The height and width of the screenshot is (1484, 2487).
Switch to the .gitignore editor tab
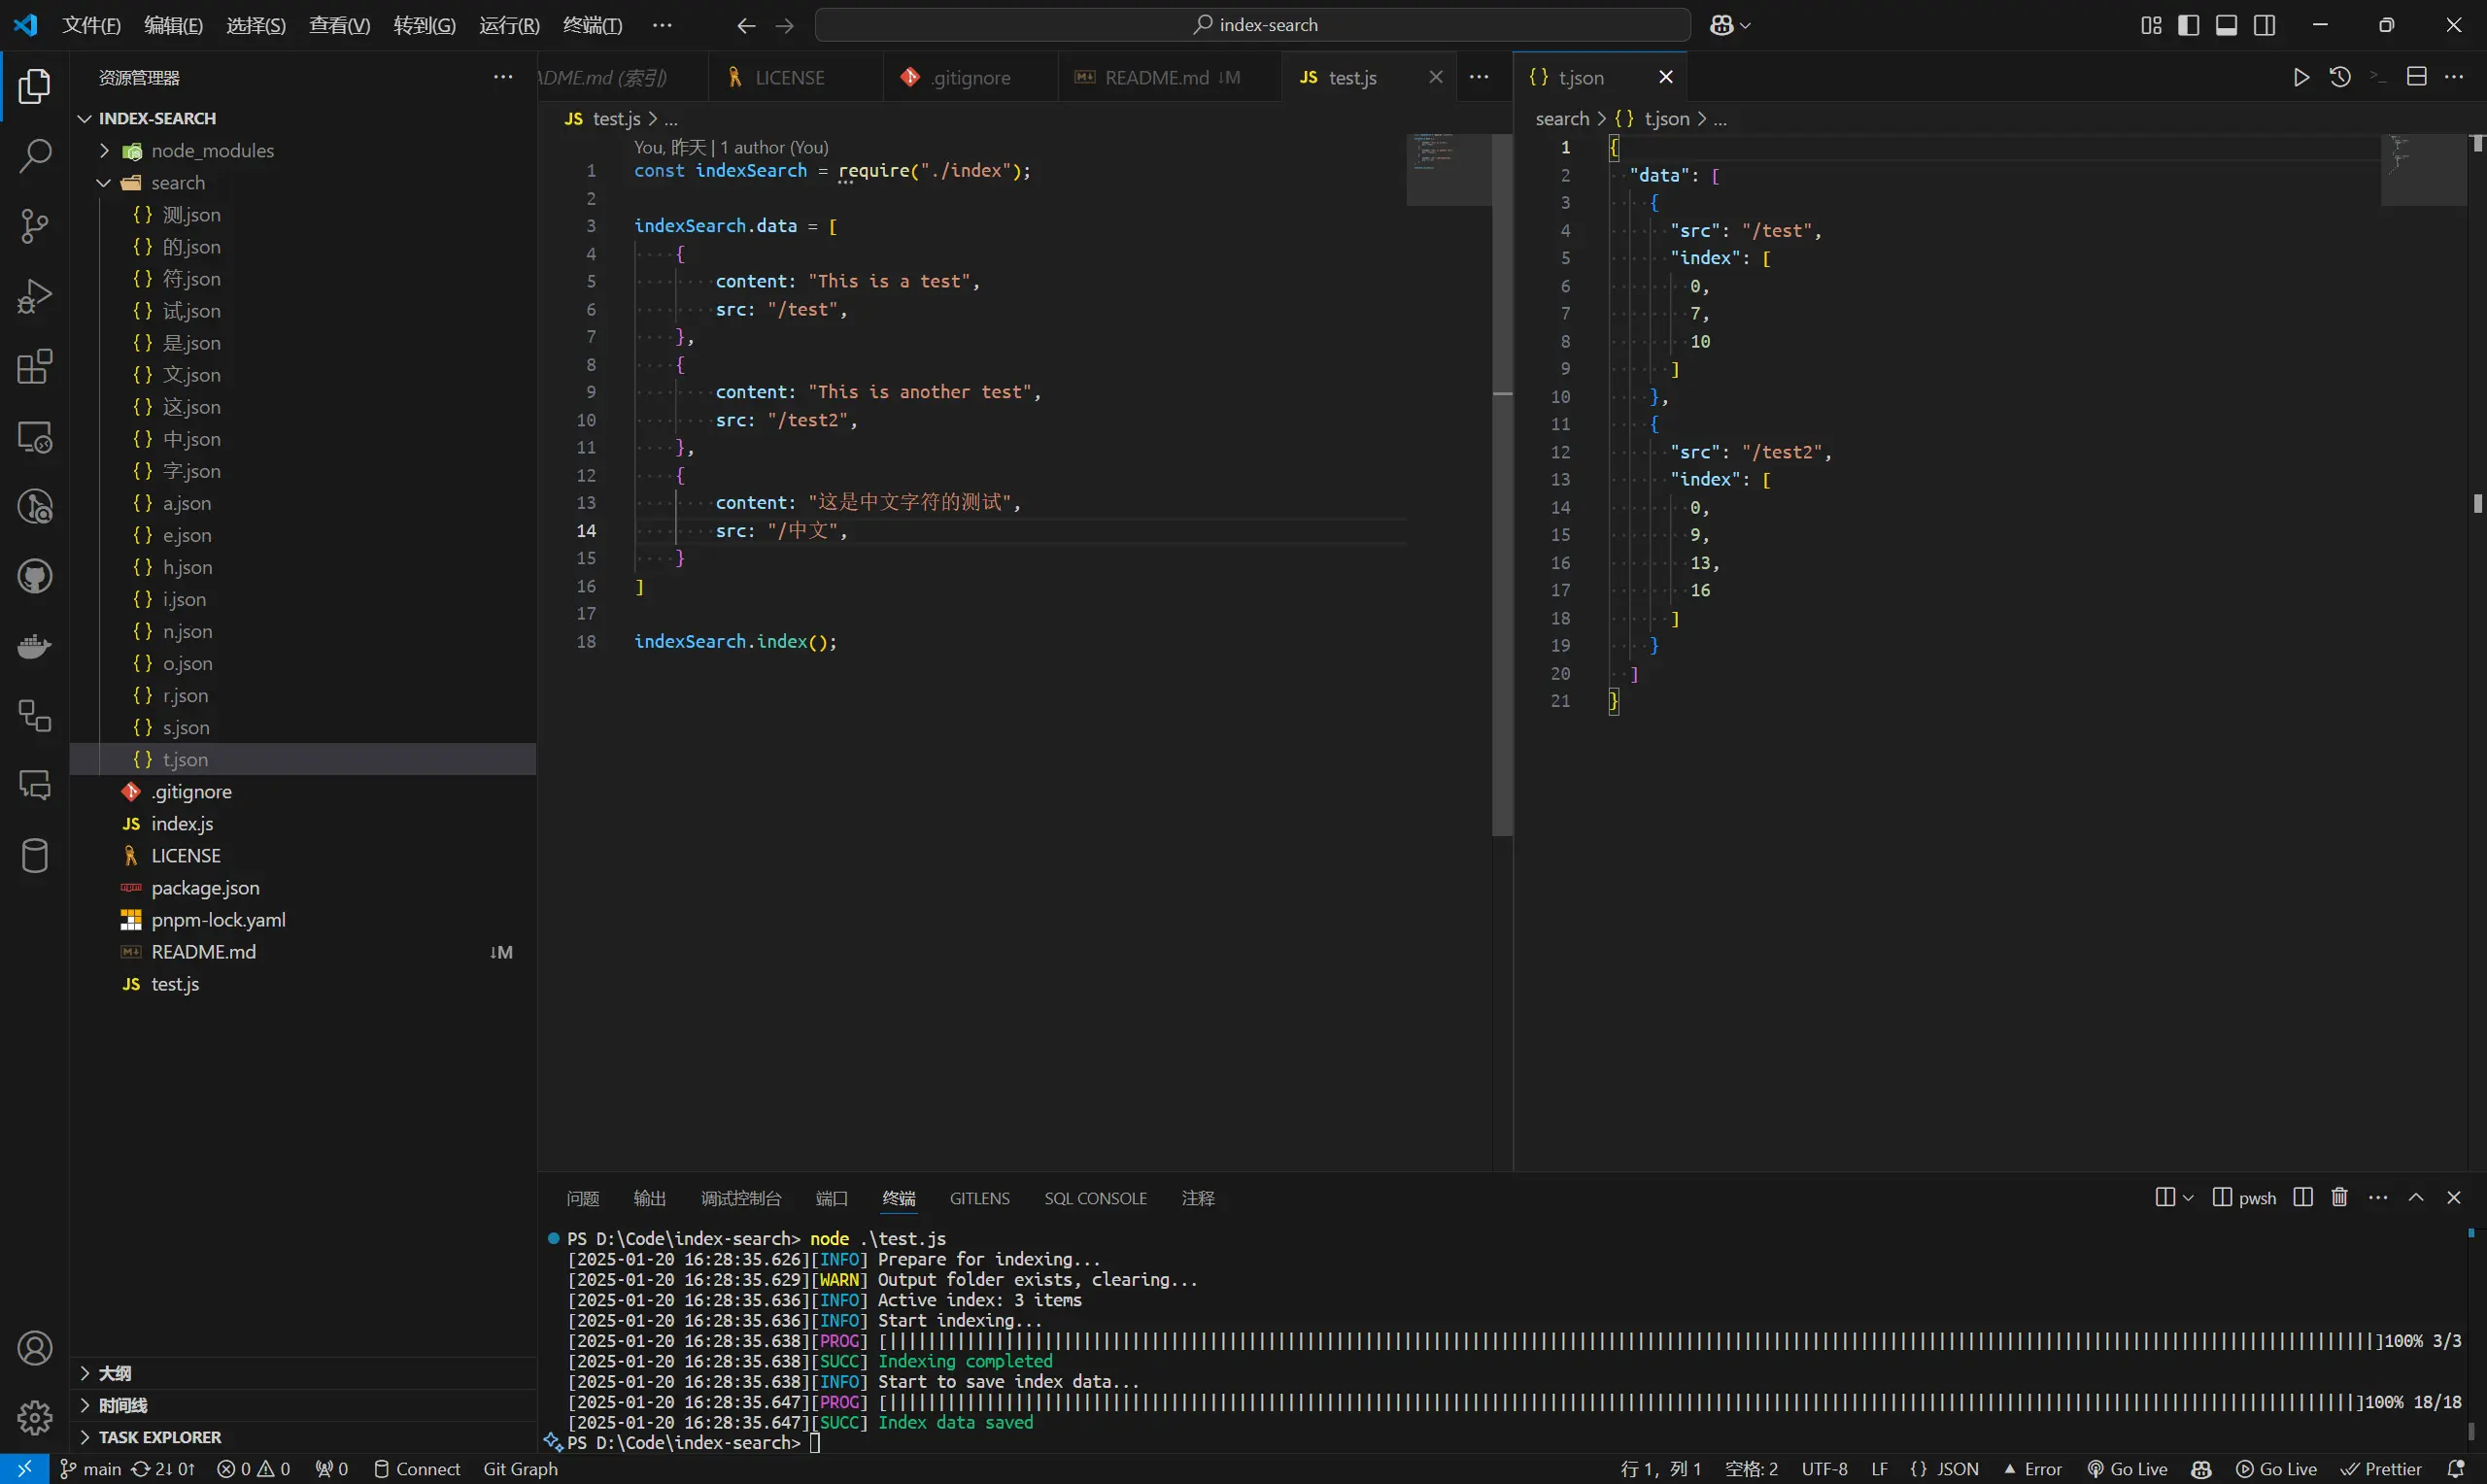[970, 77]
